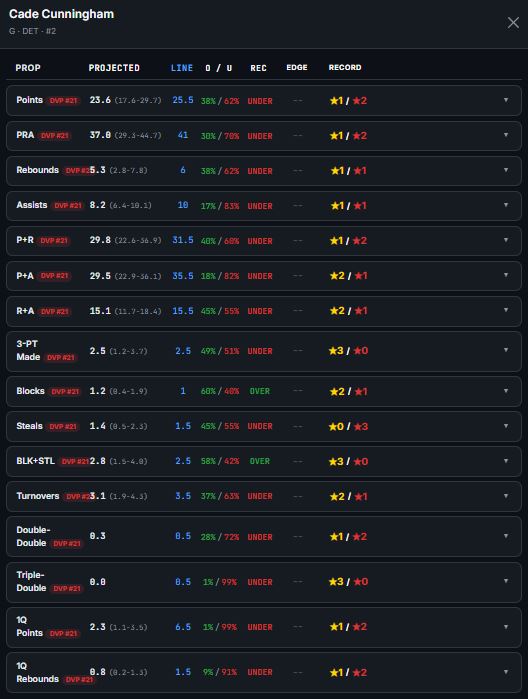Close the Cade Cunningham player panel

point(513,23)
